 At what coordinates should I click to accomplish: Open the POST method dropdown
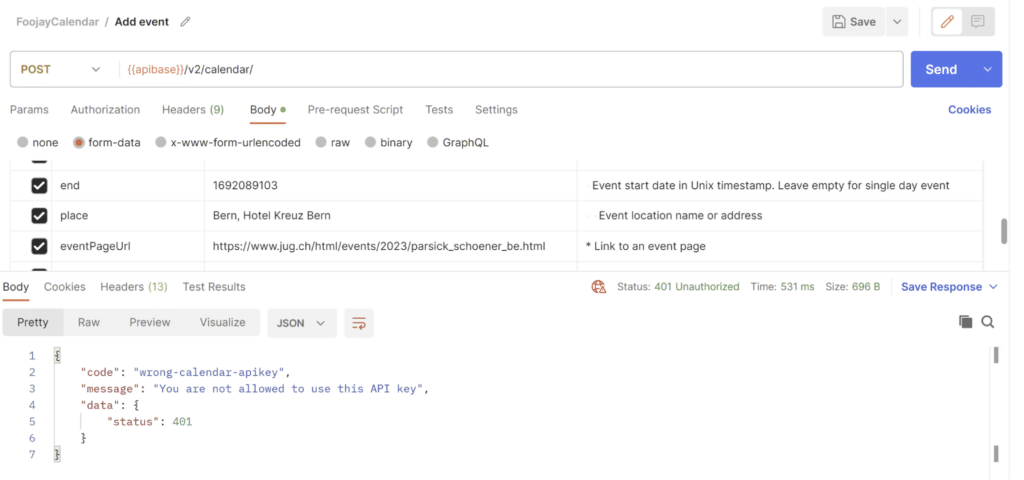(x=60, y=69)
